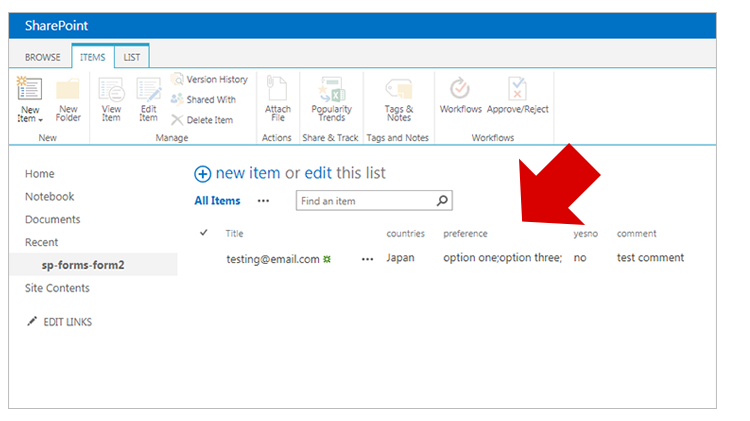Open Popularity Trends in the ribbon
Image resolution: width=750 pixels, height=421 pixels.
pos(331,99)
